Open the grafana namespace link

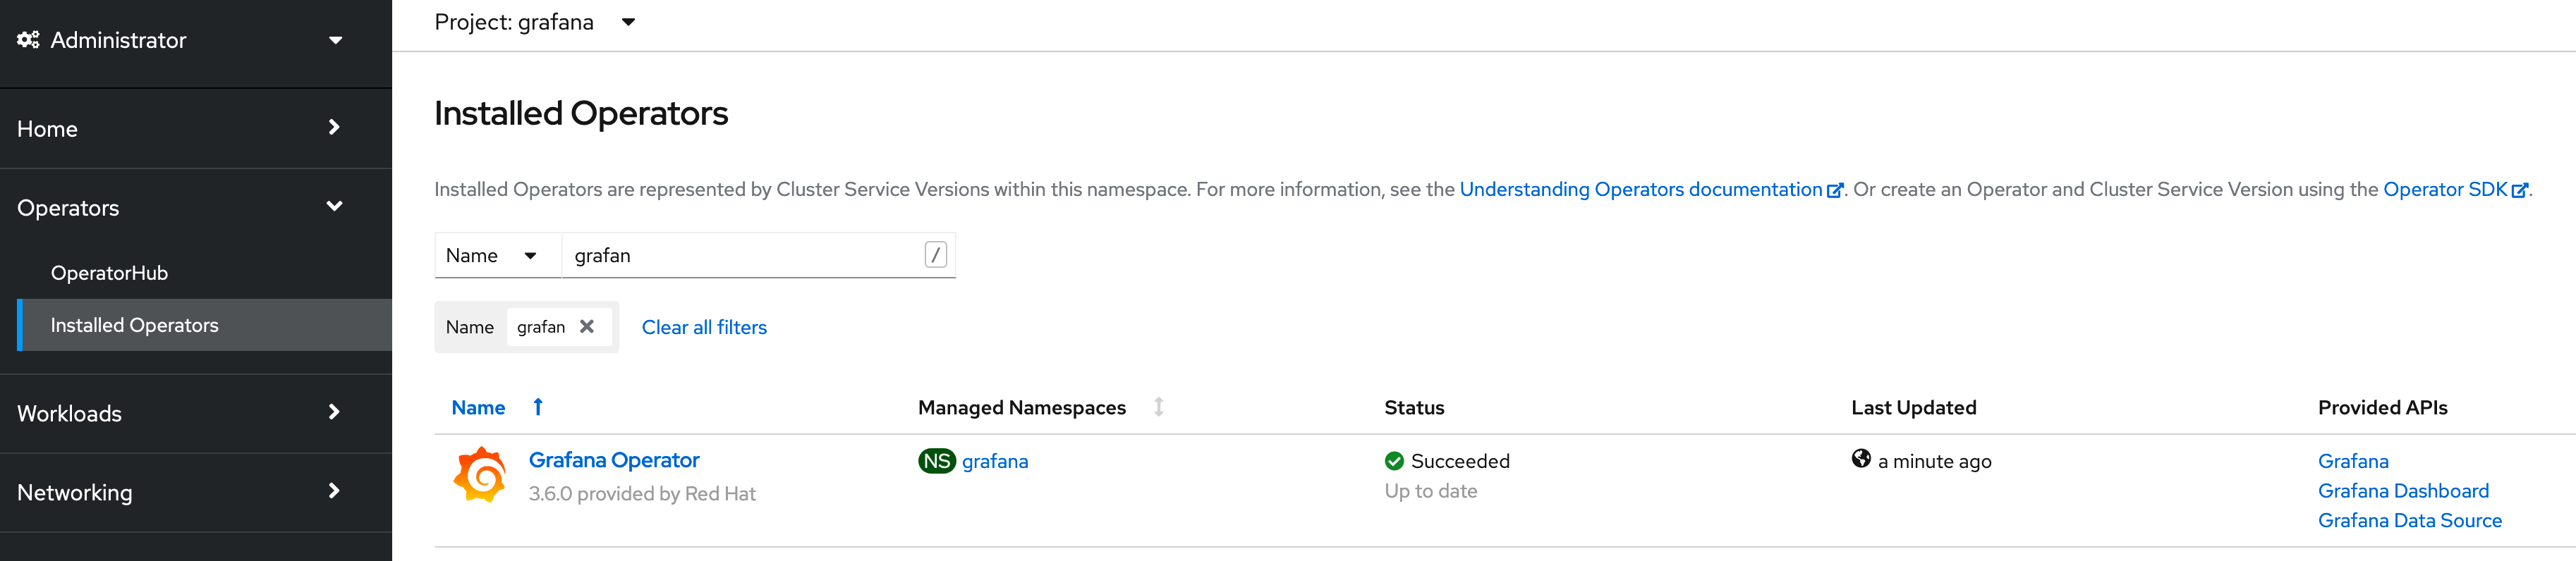click(995, 461)
